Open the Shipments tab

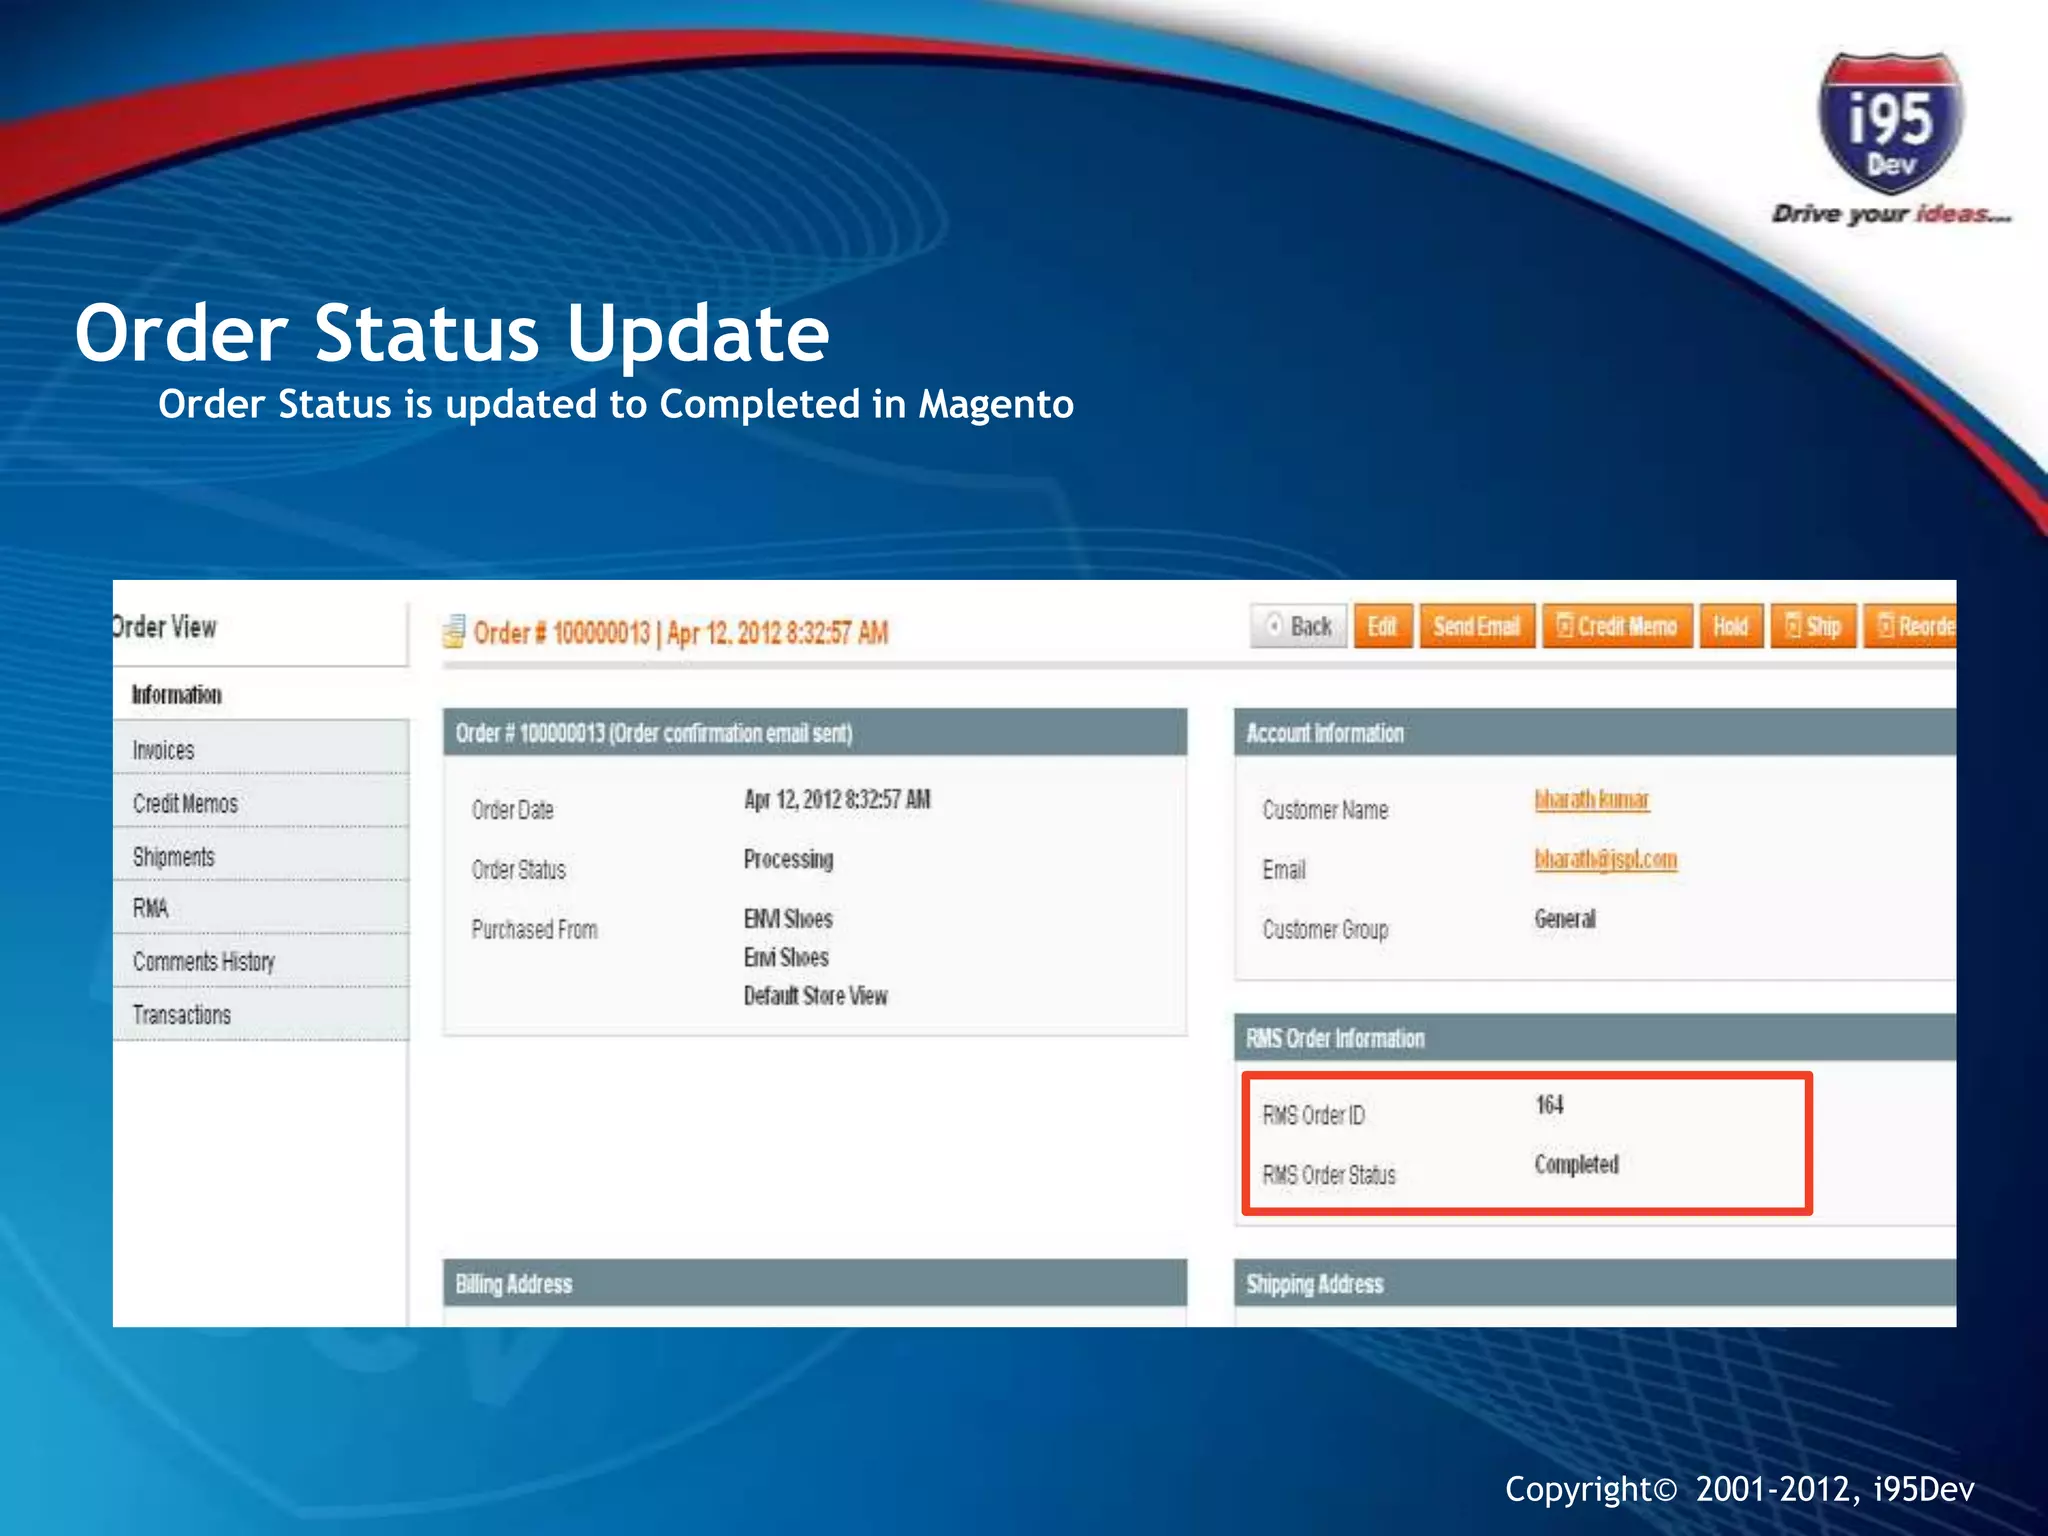(261, 856)
